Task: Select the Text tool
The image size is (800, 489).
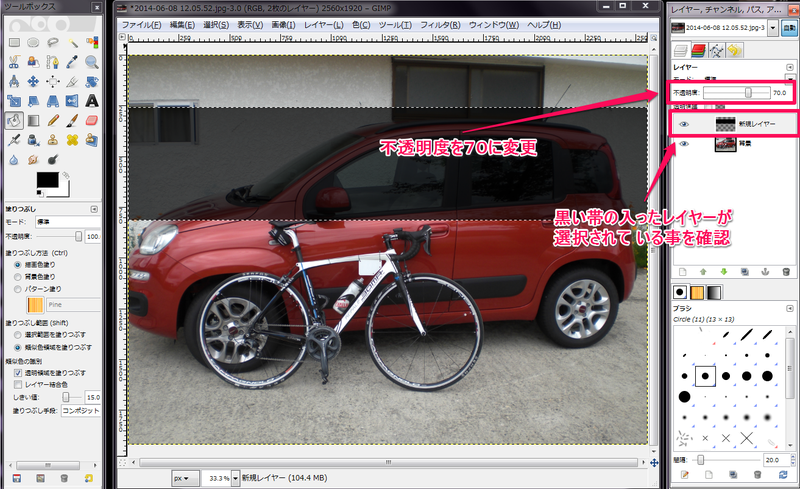Action: (92, 101)
